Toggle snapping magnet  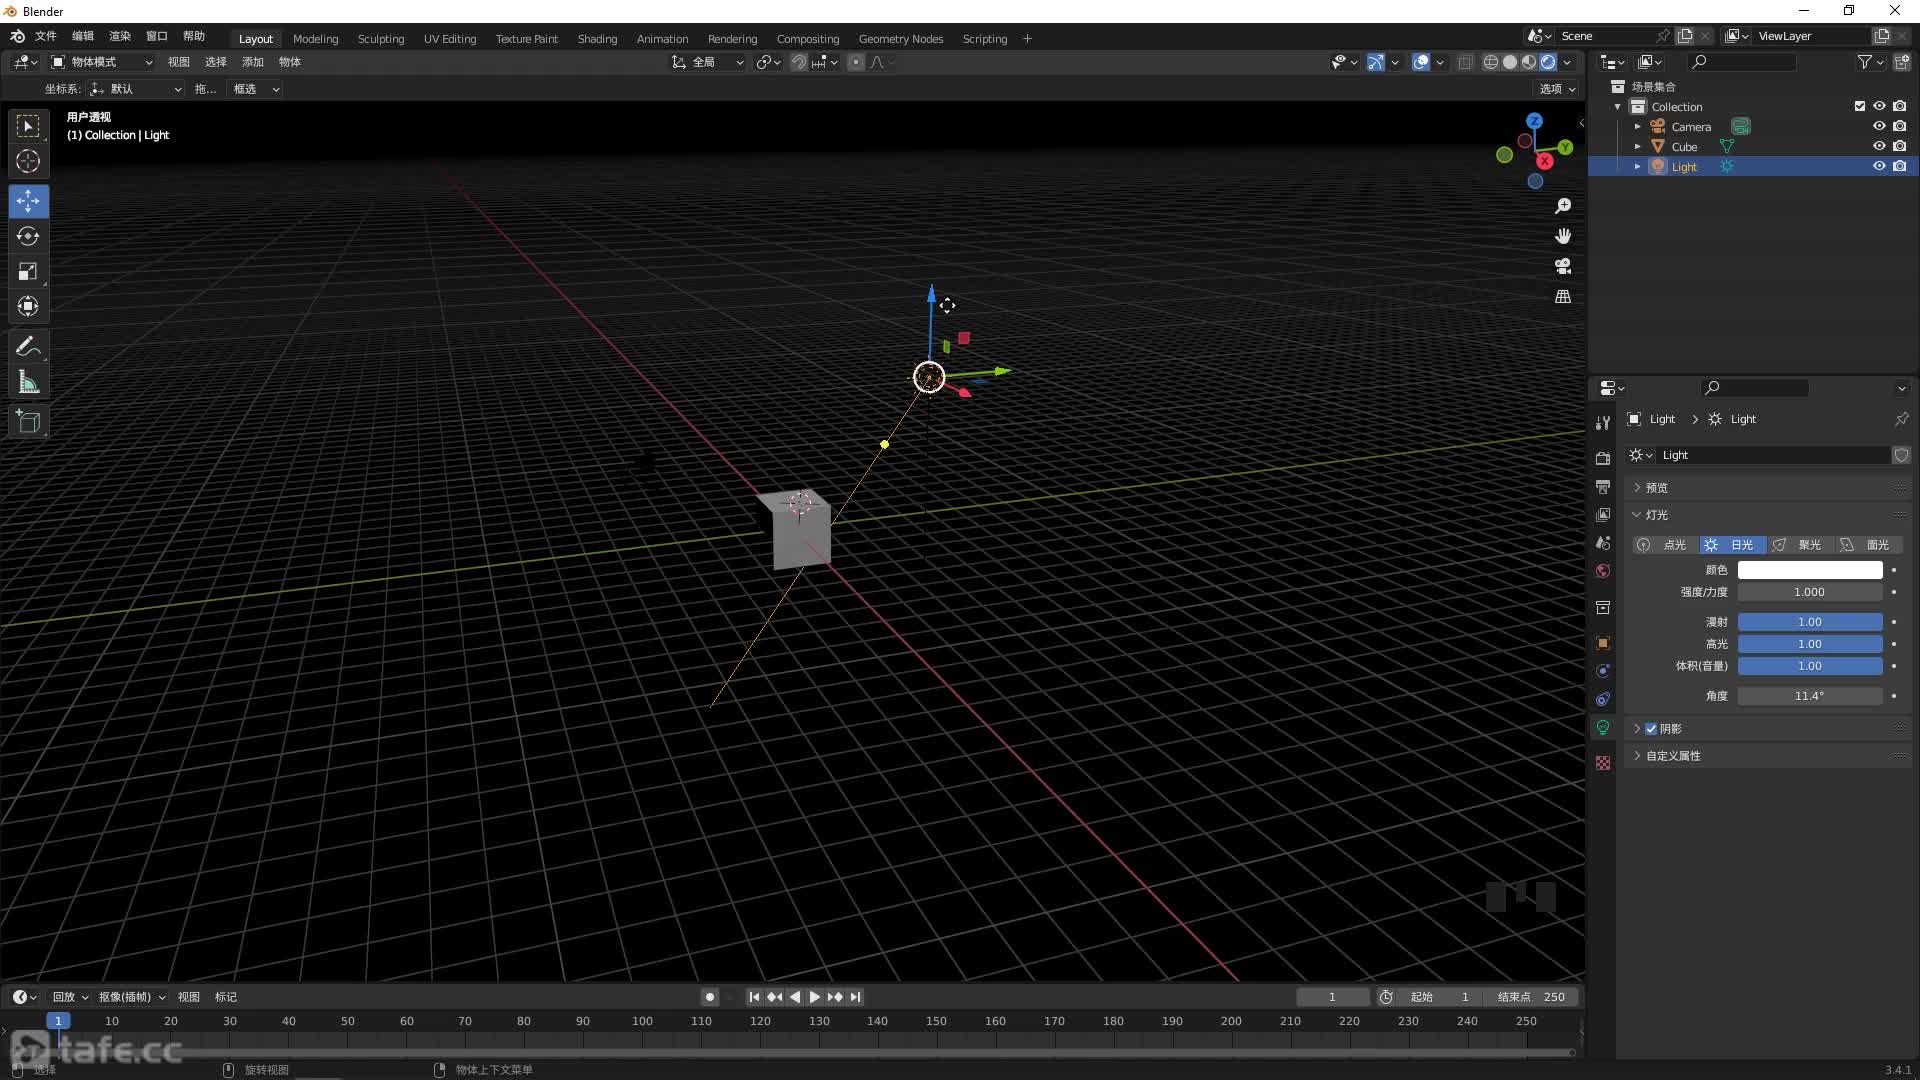799,62
